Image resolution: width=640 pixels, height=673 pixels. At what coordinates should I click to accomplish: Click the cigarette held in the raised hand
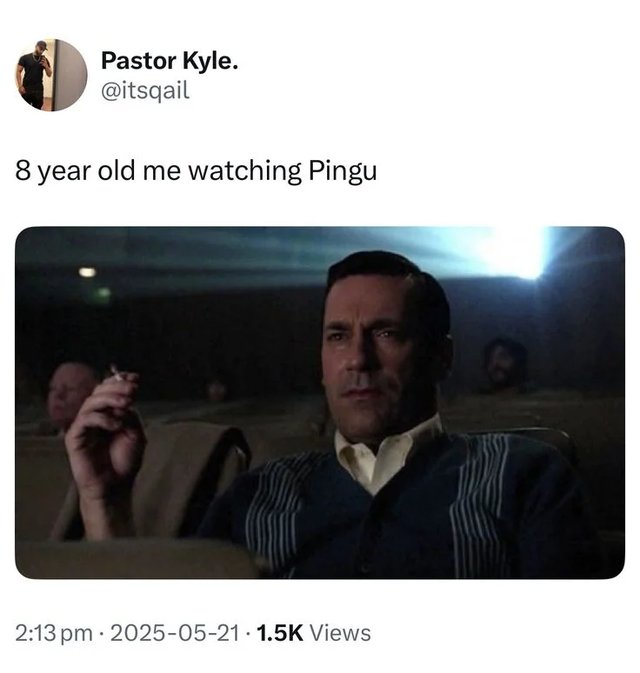pos(117,373)
